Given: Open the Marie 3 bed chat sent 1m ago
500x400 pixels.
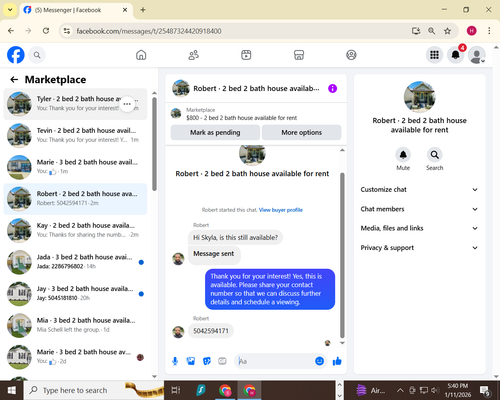Looking at the screenshot, I should point(75,167).
